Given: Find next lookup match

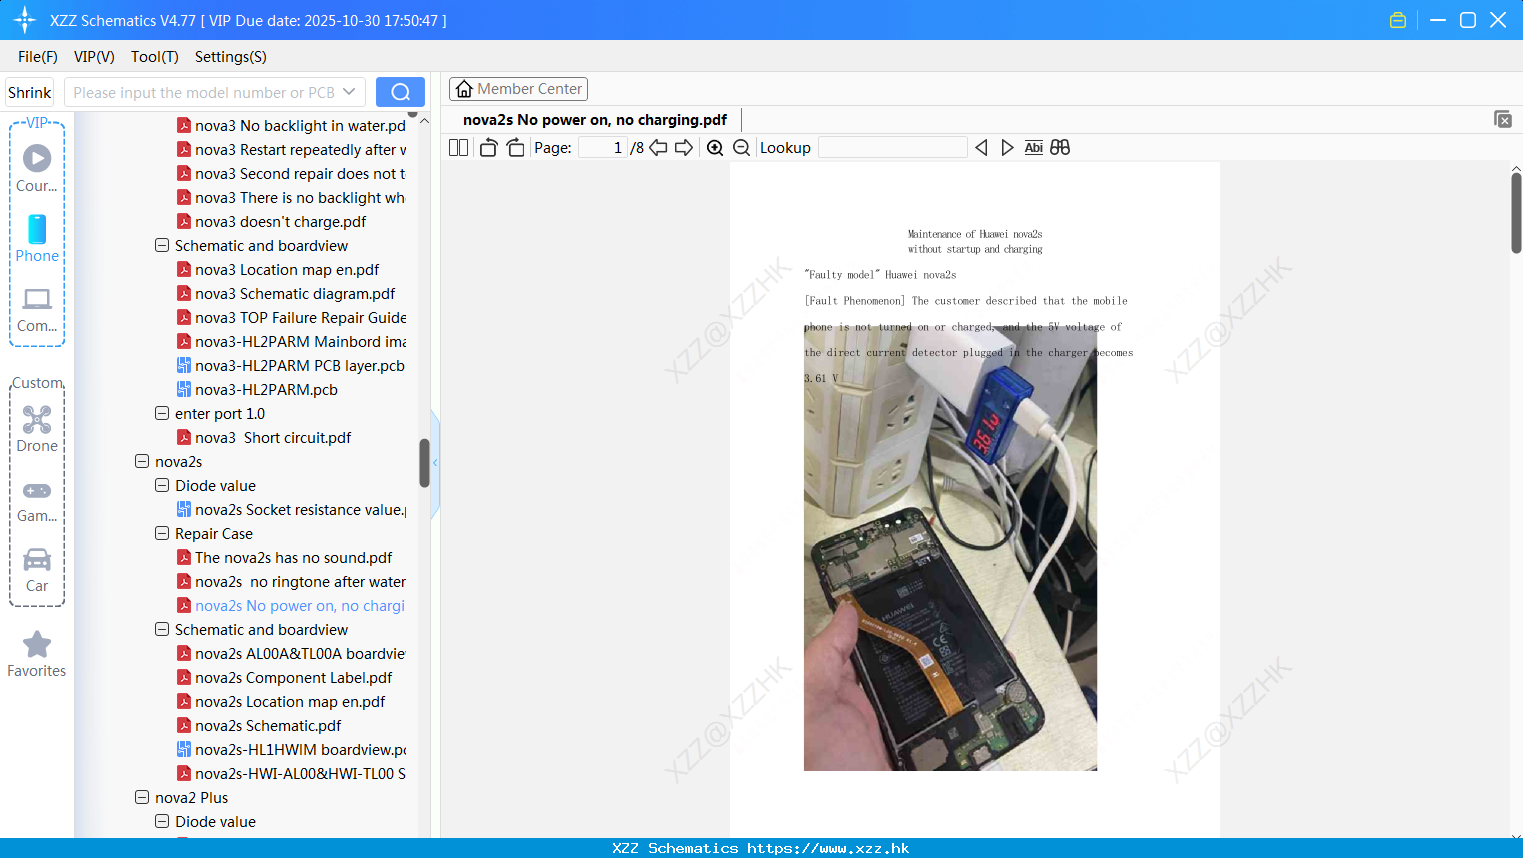Looking at the screenshot, I should [1007, 148].
